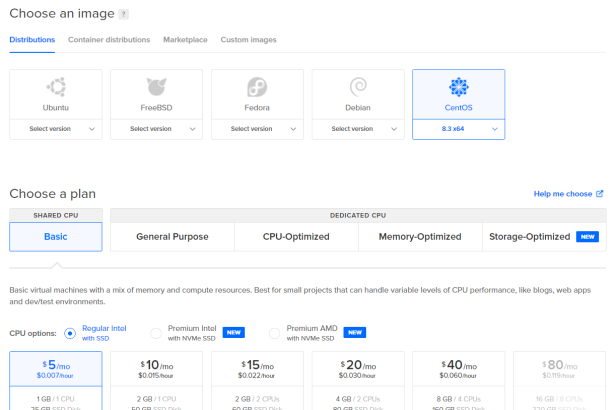Image resolution: width=615 pixels, height=410 pixels.
Task: Click the CPU options label
Action: pyautogui.click(x=33, y=333)
